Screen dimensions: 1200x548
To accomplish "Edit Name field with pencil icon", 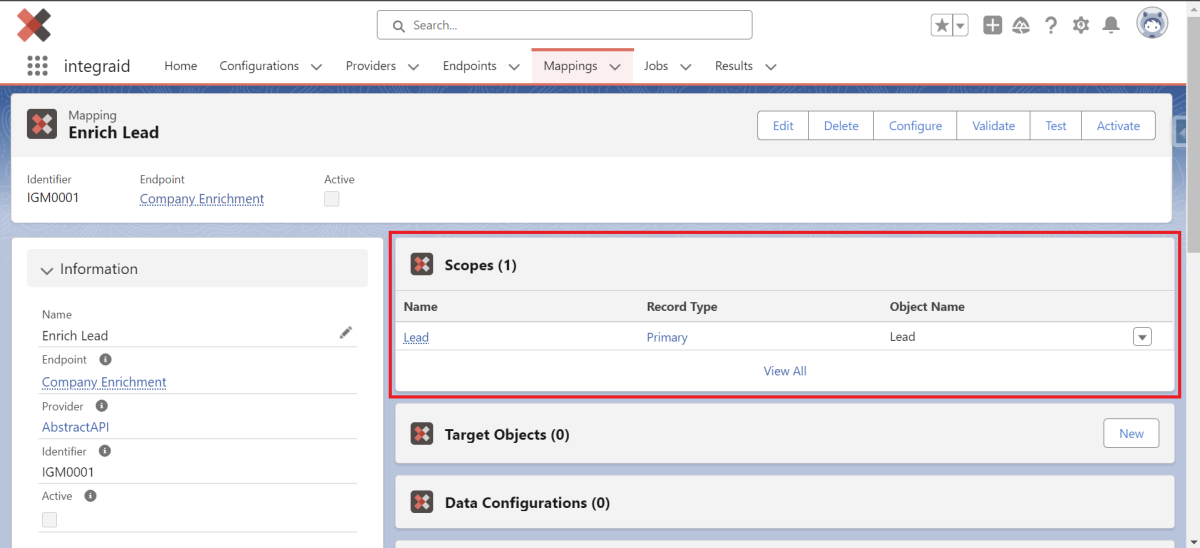I will coord(346,333).
